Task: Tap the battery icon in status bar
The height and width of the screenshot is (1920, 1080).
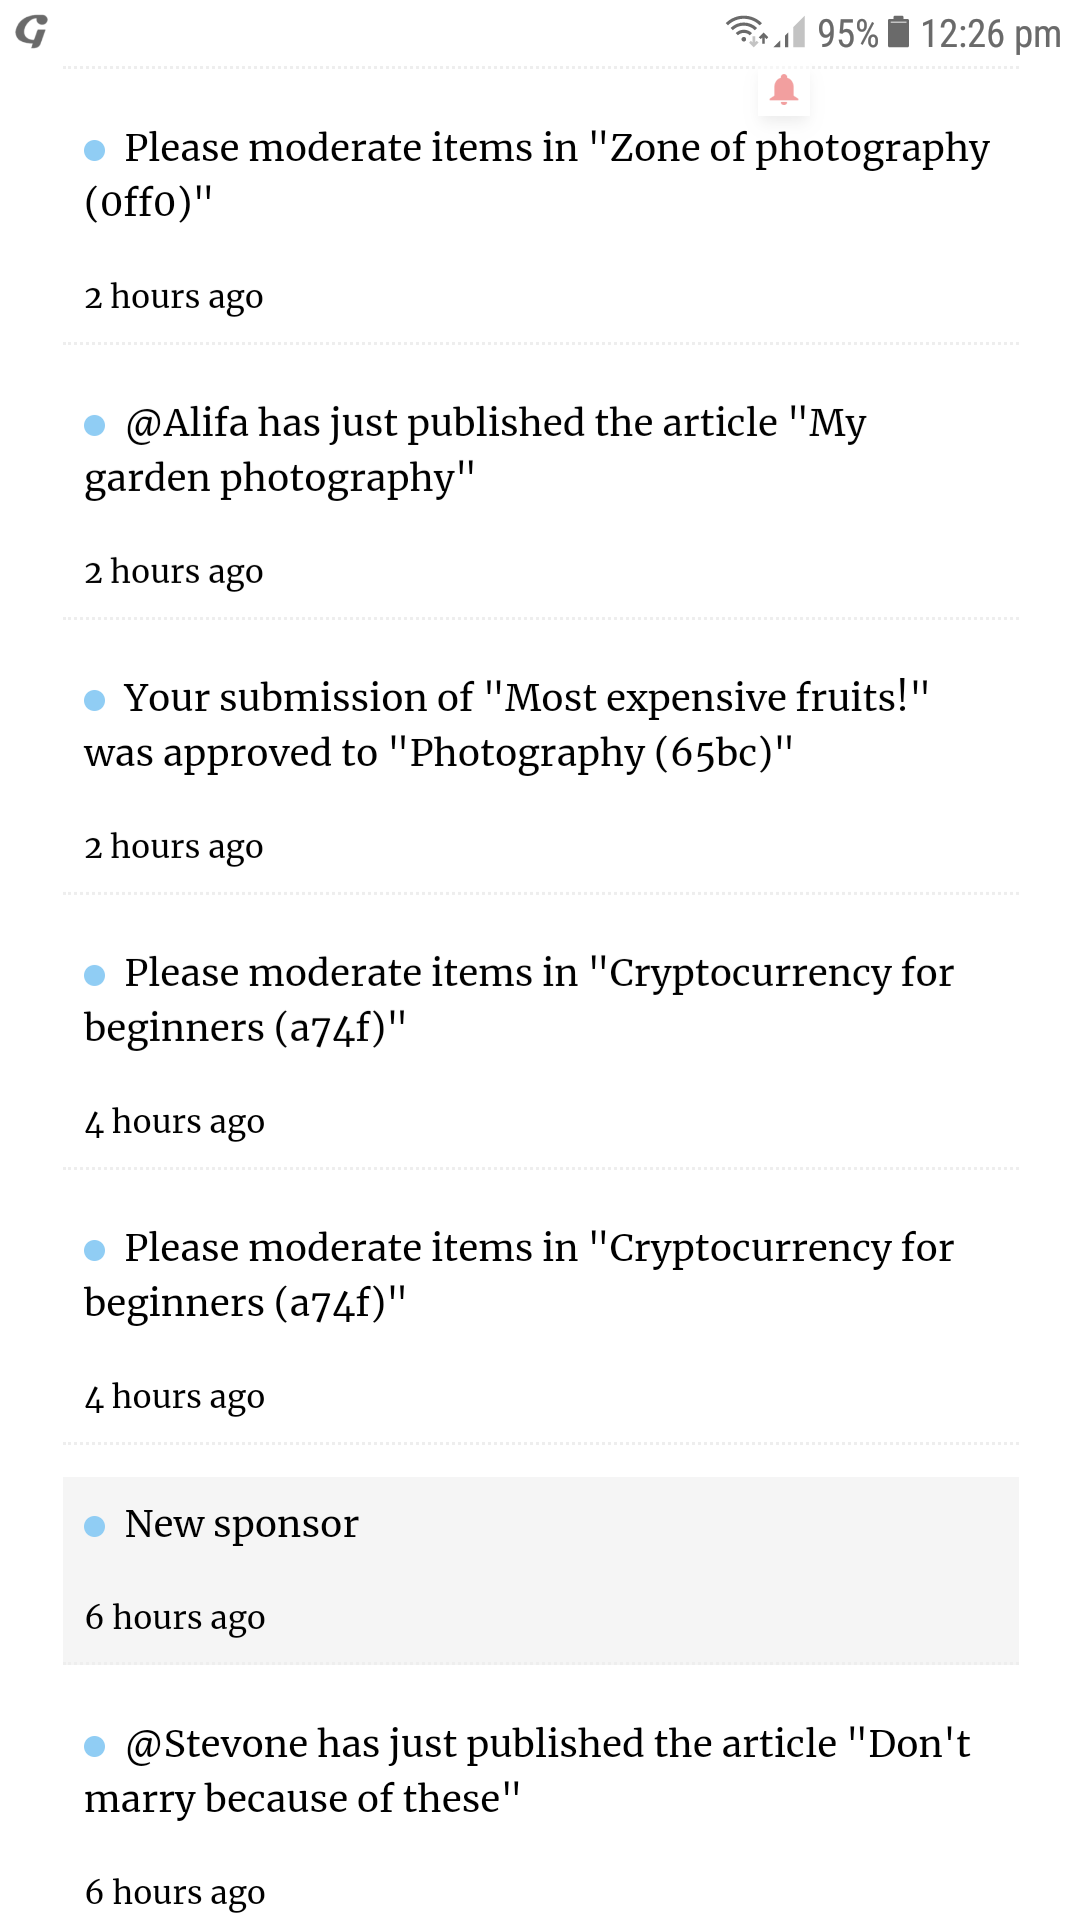Action: [x=899, y=32]
